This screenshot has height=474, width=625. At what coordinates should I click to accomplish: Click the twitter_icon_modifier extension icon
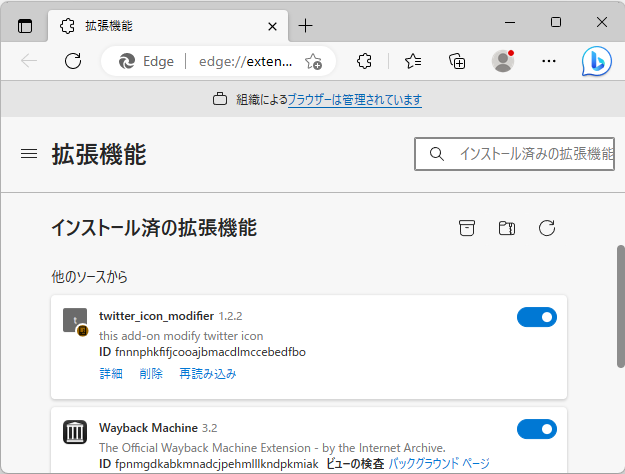(x=75, y=321)
